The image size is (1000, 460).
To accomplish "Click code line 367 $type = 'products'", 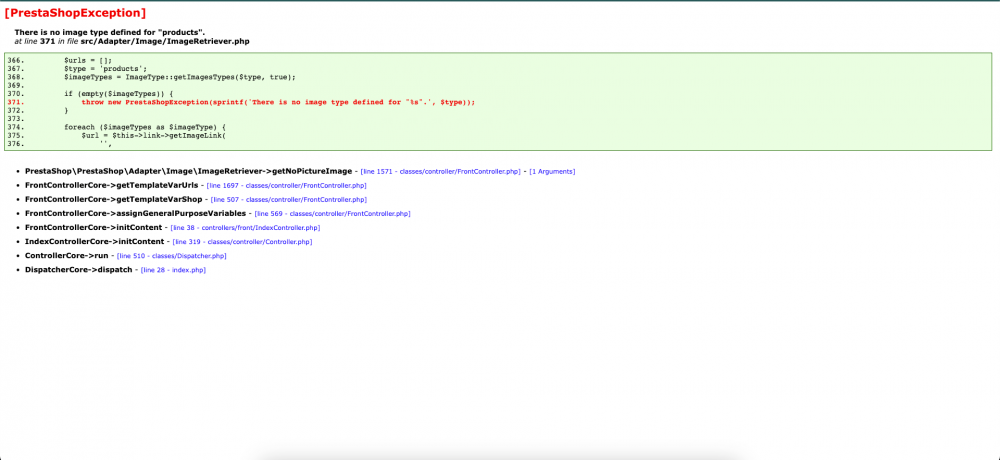I will pyautogui.click(x=105, y=68).
